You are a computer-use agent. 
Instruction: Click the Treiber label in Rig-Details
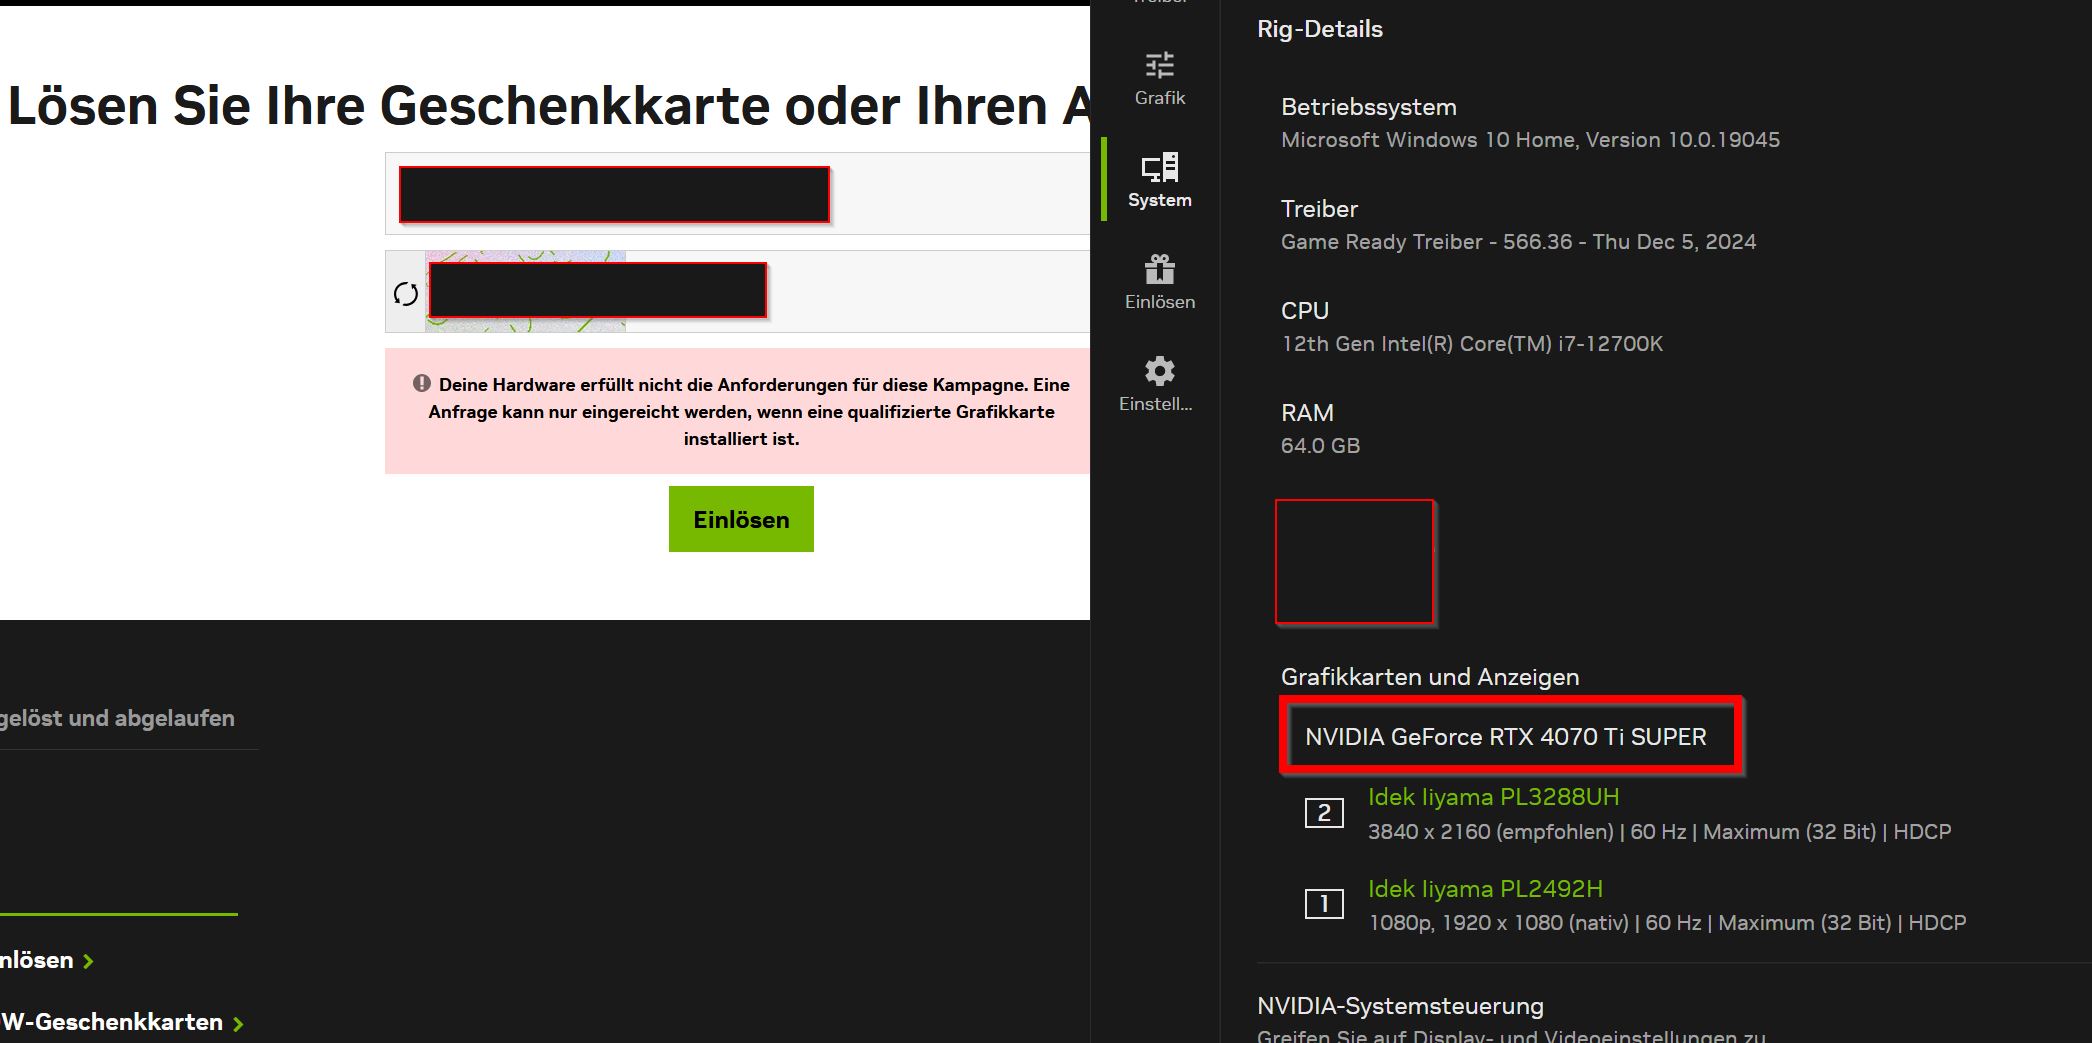1319,209
